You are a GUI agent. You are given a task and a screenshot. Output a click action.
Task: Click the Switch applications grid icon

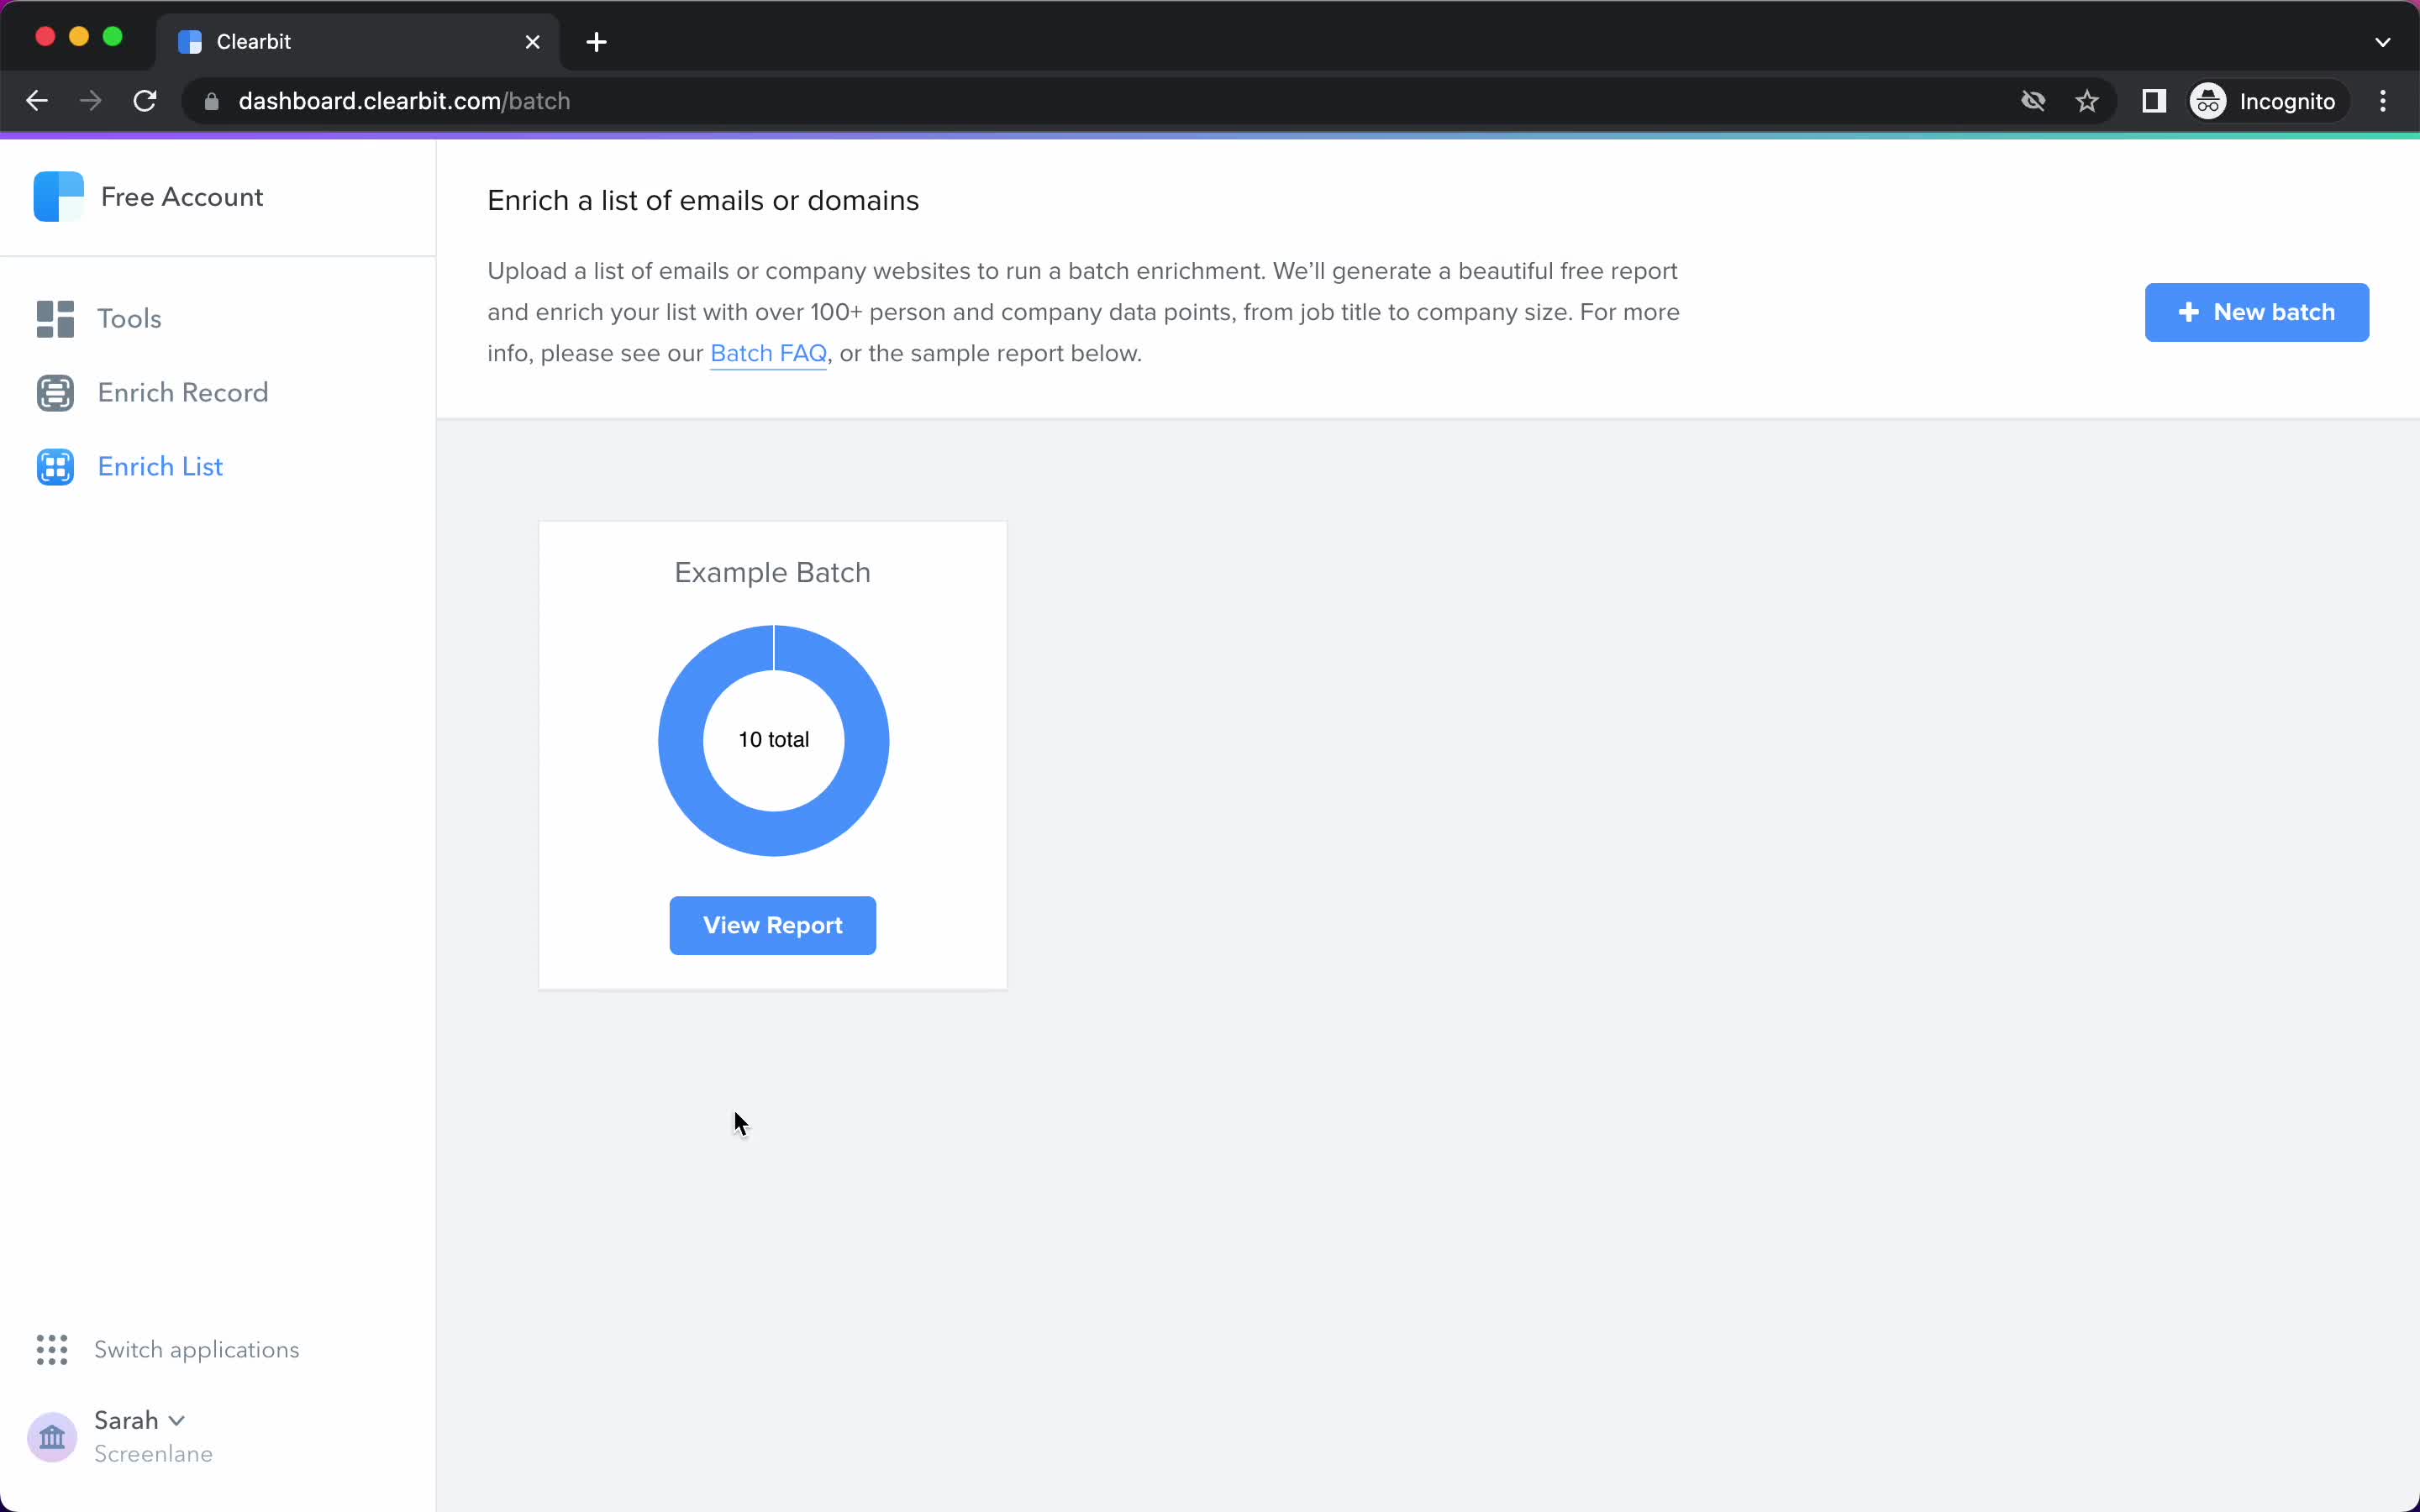[50, 1348]
